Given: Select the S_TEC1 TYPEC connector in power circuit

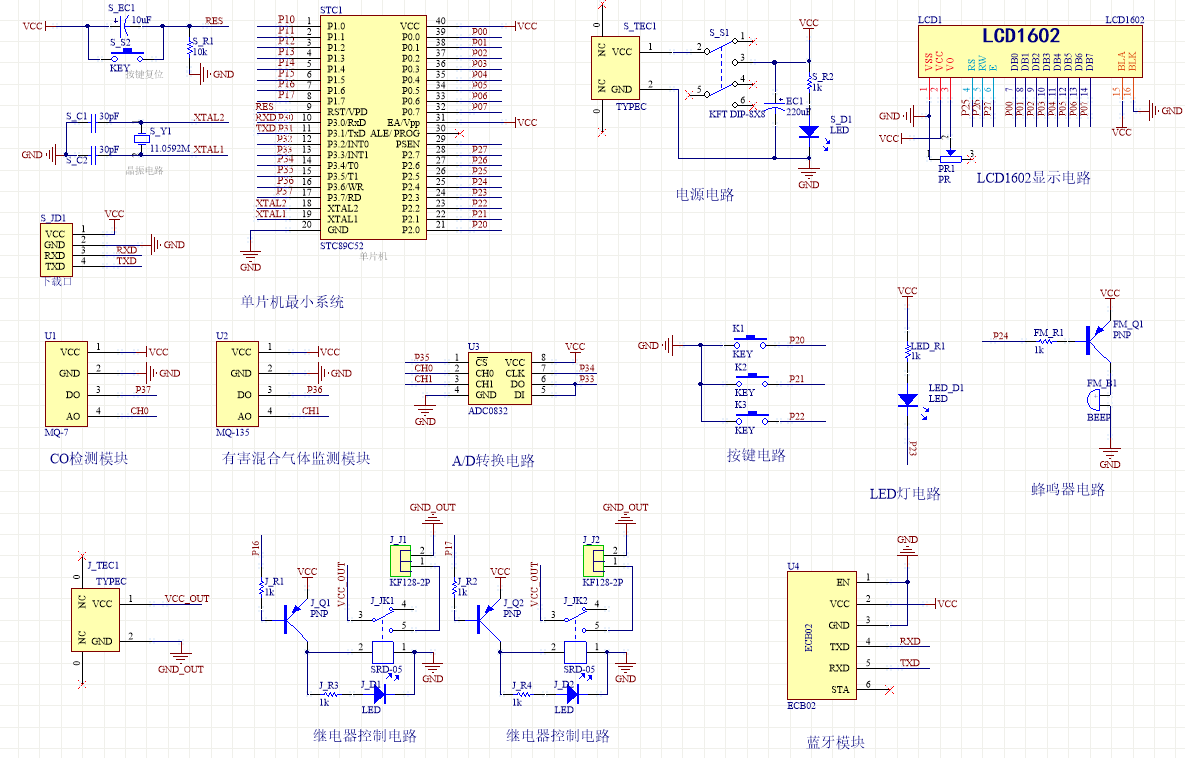Looking at the screenshot, I should [614, 69].
